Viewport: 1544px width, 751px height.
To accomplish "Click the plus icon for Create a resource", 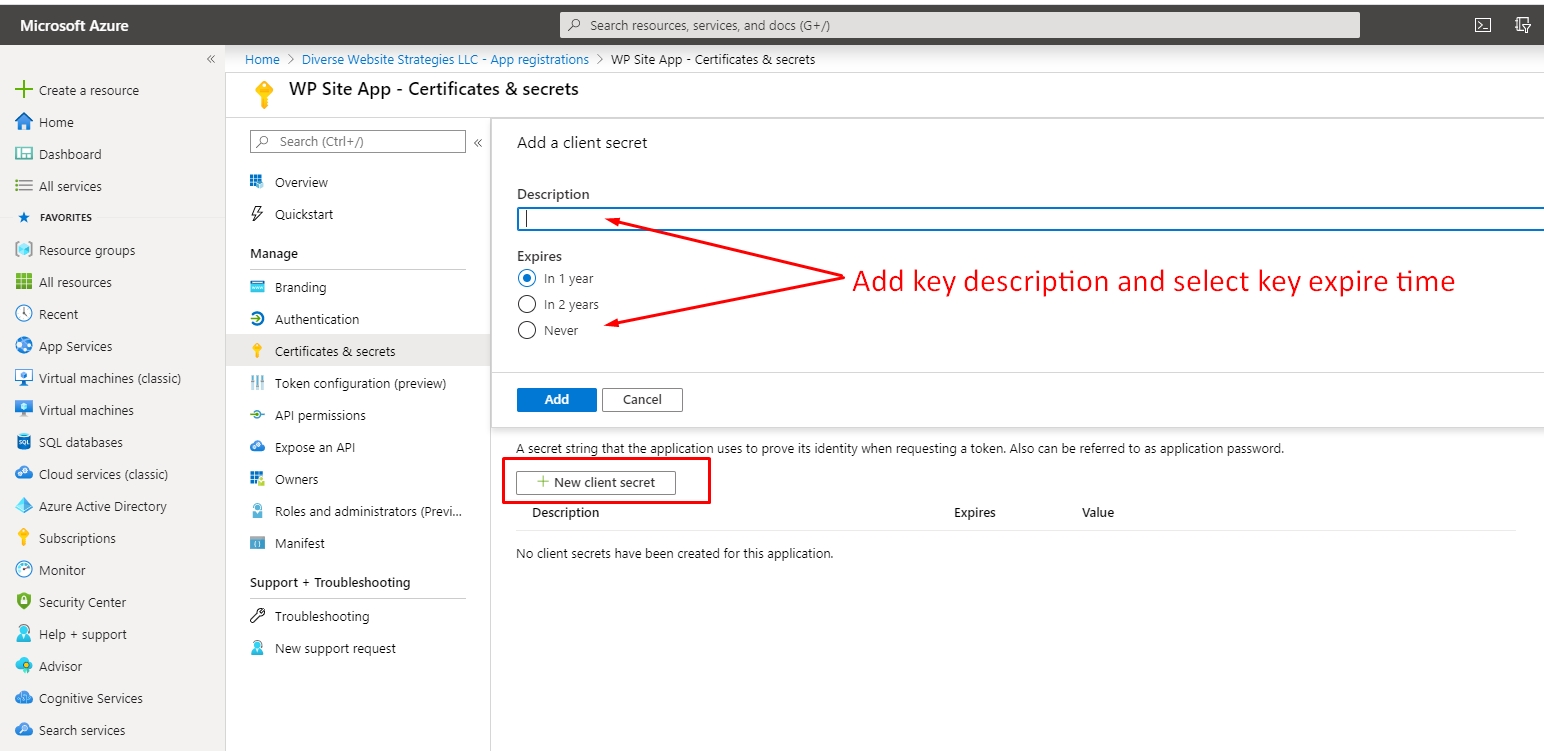I will (24, 90).
